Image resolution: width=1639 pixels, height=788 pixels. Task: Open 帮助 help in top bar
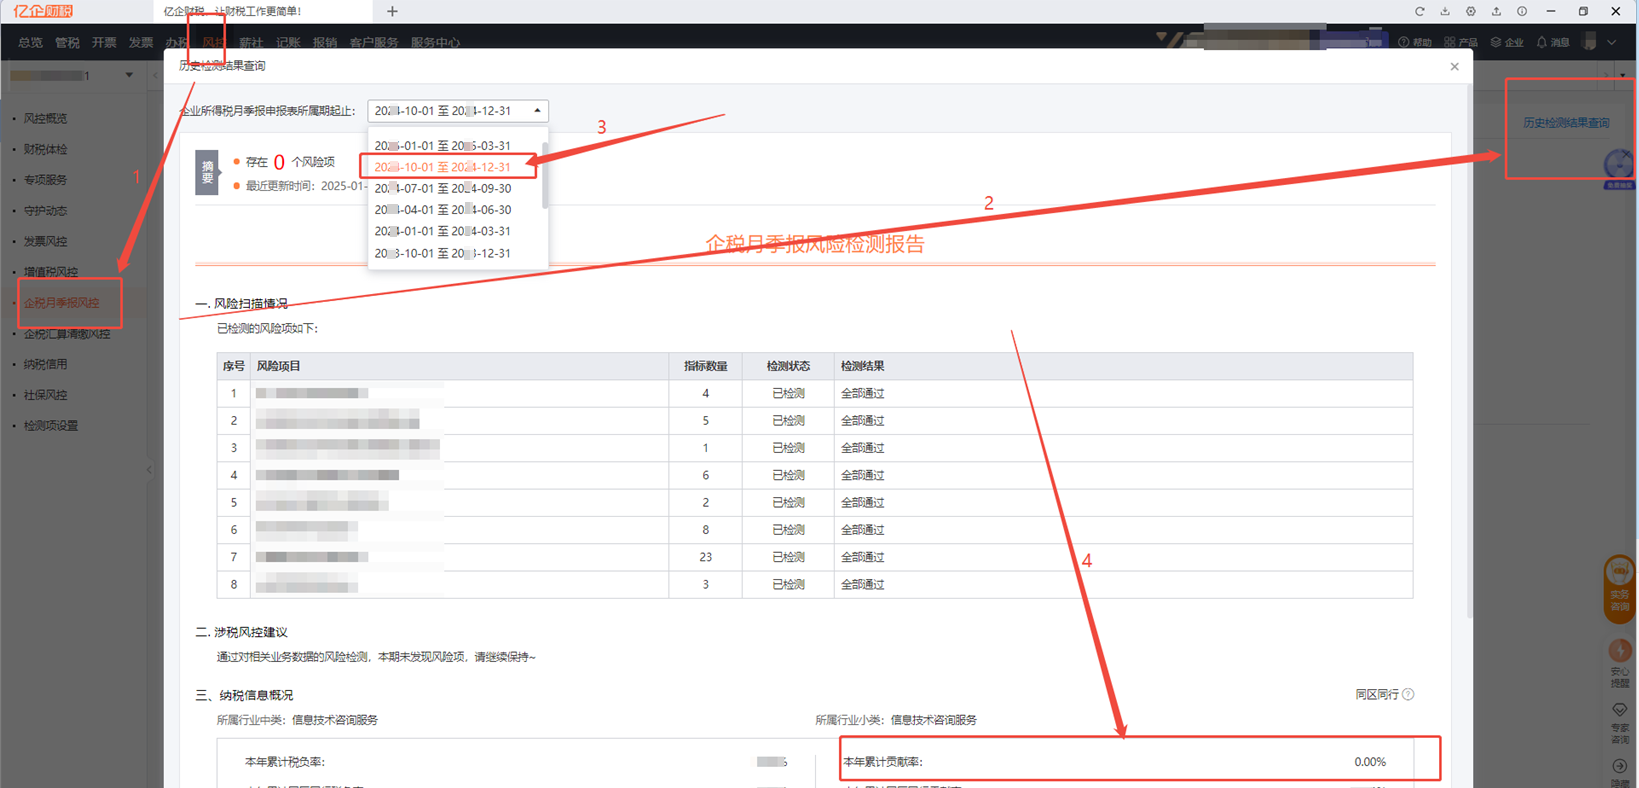(x=1415, y=42)
